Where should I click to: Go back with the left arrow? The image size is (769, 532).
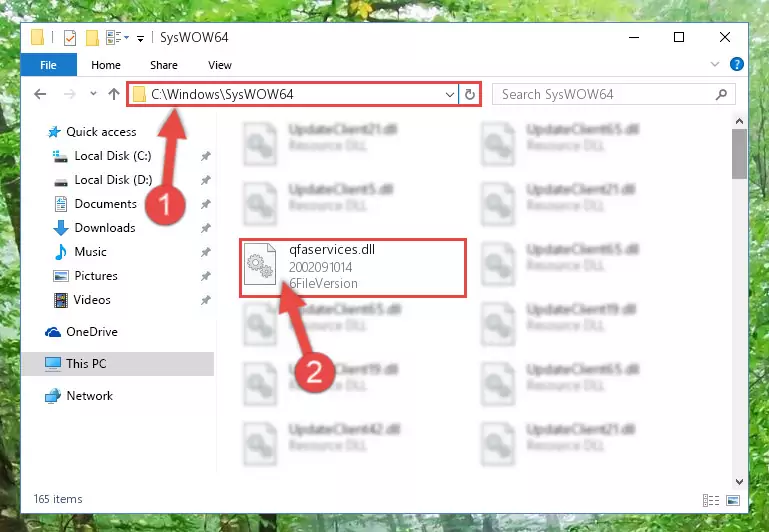click(x=40, y=94)
